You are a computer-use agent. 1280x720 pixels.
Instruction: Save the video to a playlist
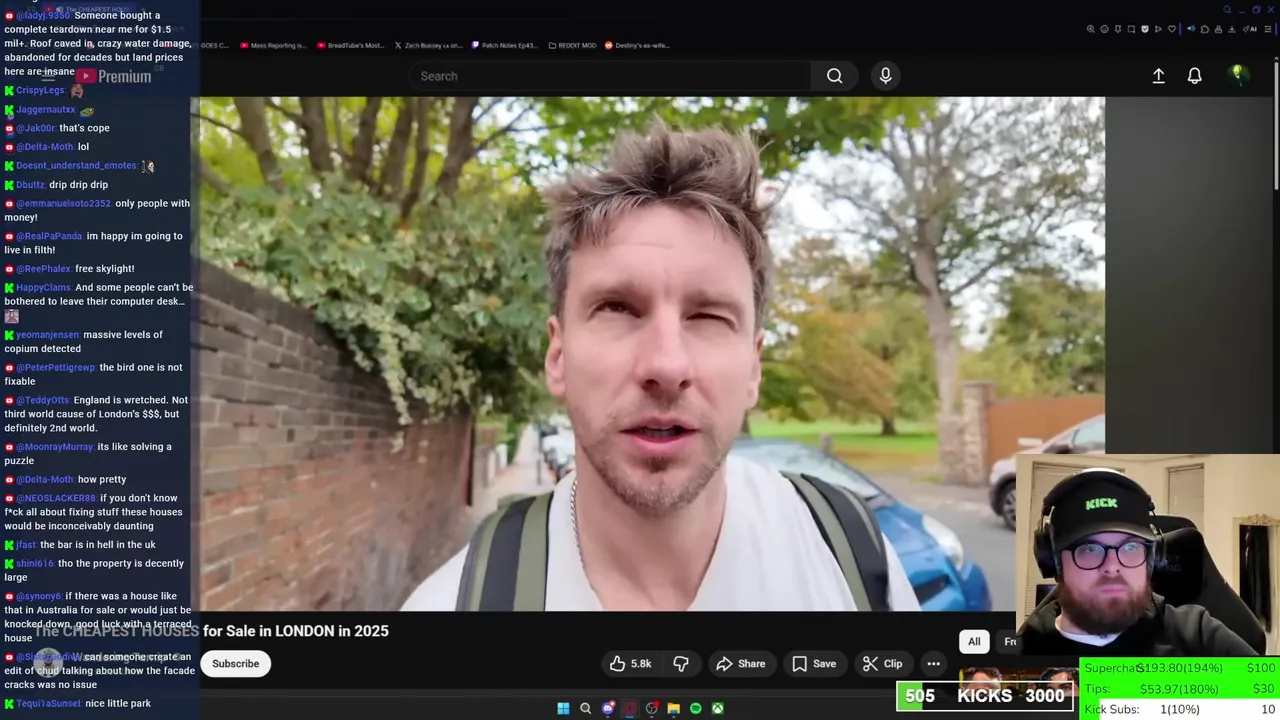(x=814, y=664)
